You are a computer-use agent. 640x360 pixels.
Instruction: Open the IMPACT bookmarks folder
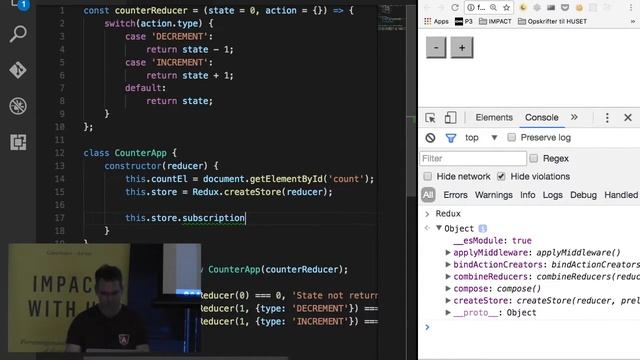tap(495, 21)
